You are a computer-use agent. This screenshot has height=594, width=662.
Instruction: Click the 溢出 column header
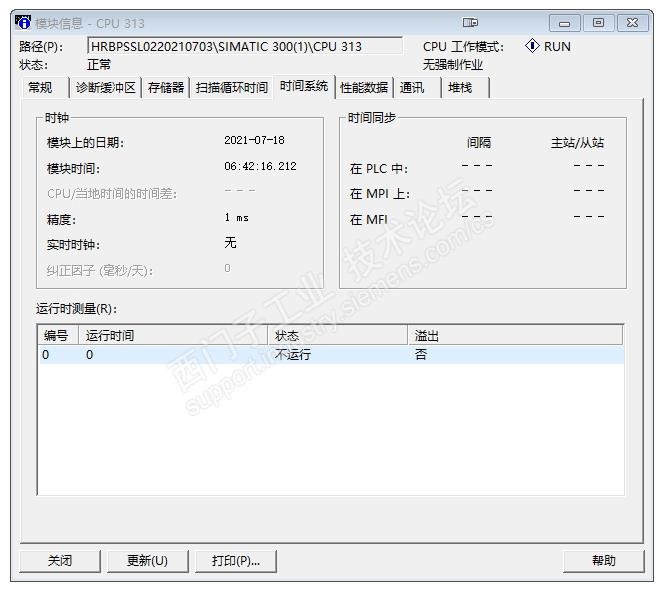pos(515,336)
